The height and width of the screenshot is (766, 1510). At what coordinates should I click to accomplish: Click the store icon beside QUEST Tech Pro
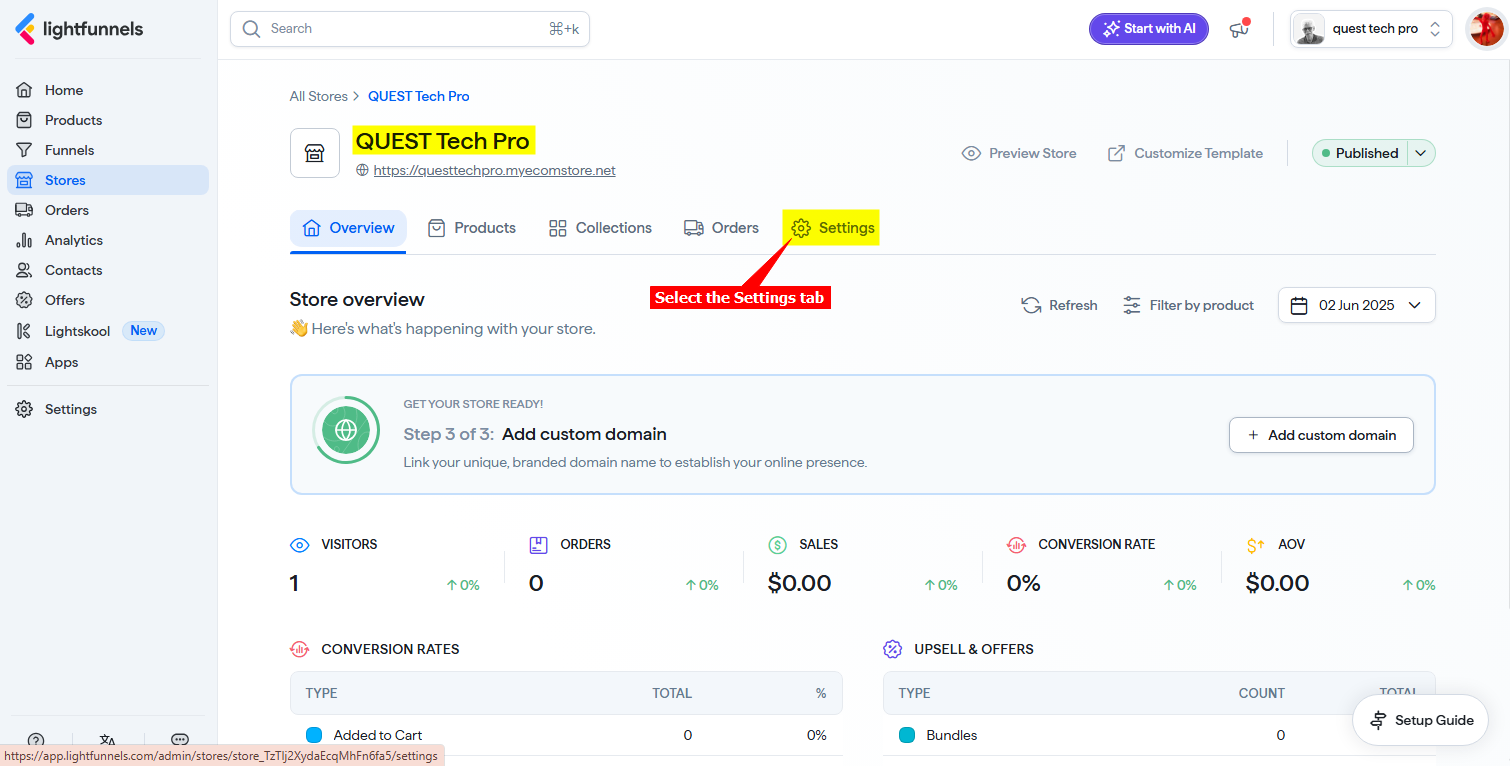(x=314, y=153)
